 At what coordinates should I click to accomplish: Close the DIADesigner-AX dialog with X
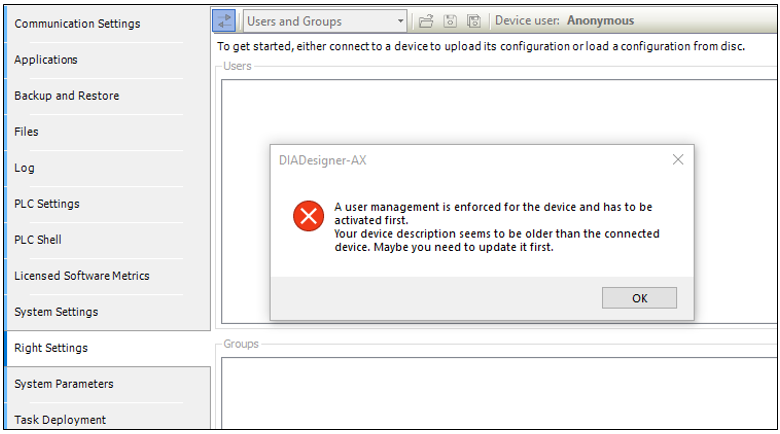[x=678, y=160]
